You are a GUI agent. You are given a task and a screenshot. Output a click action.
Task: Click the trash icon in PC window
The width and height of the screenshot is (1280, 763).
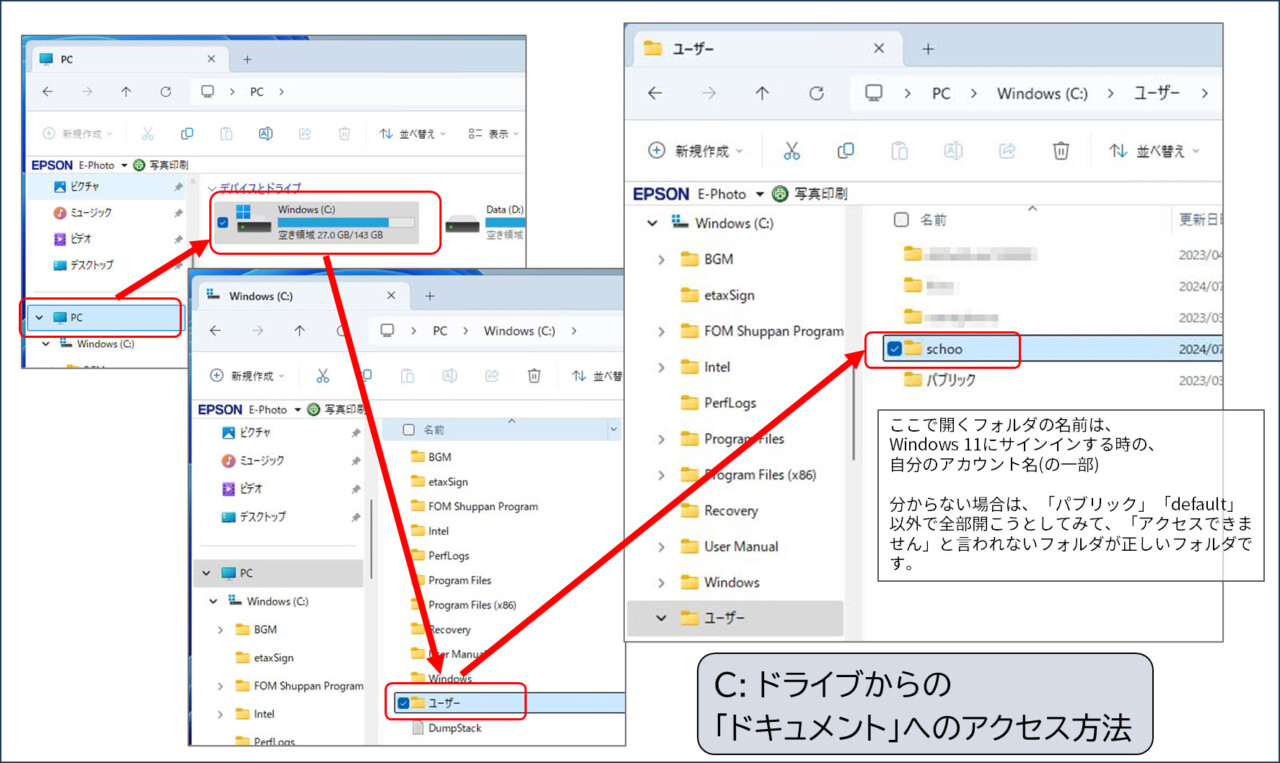coord(344,133)
